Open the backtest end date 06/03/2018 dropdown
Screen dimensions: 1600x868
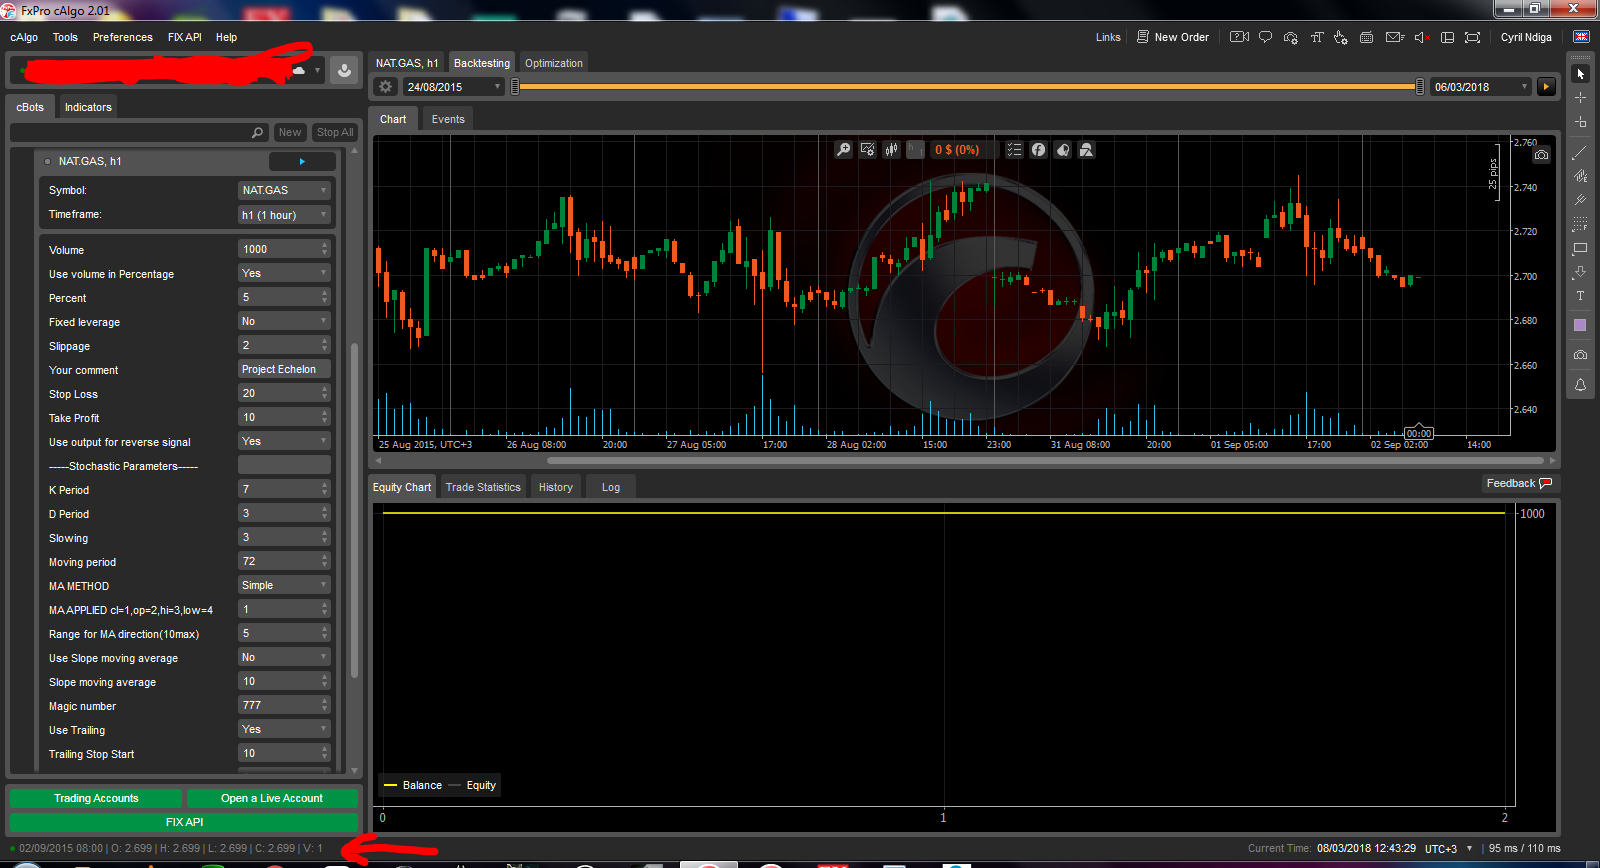(x=1481, y=87)
